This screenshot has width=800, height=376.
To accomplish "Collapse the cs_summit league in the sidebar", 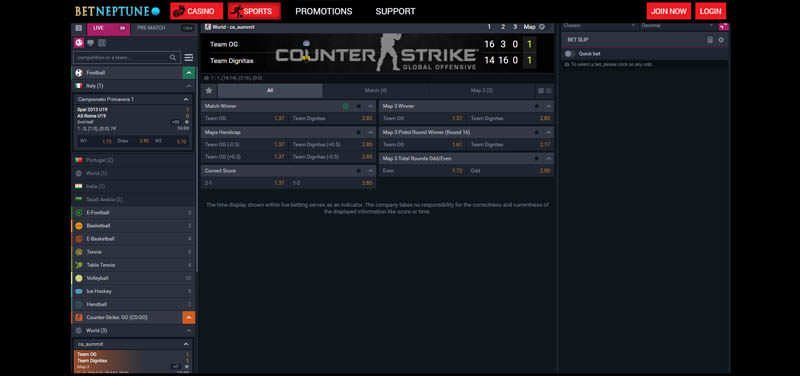I will pos(187,344).
